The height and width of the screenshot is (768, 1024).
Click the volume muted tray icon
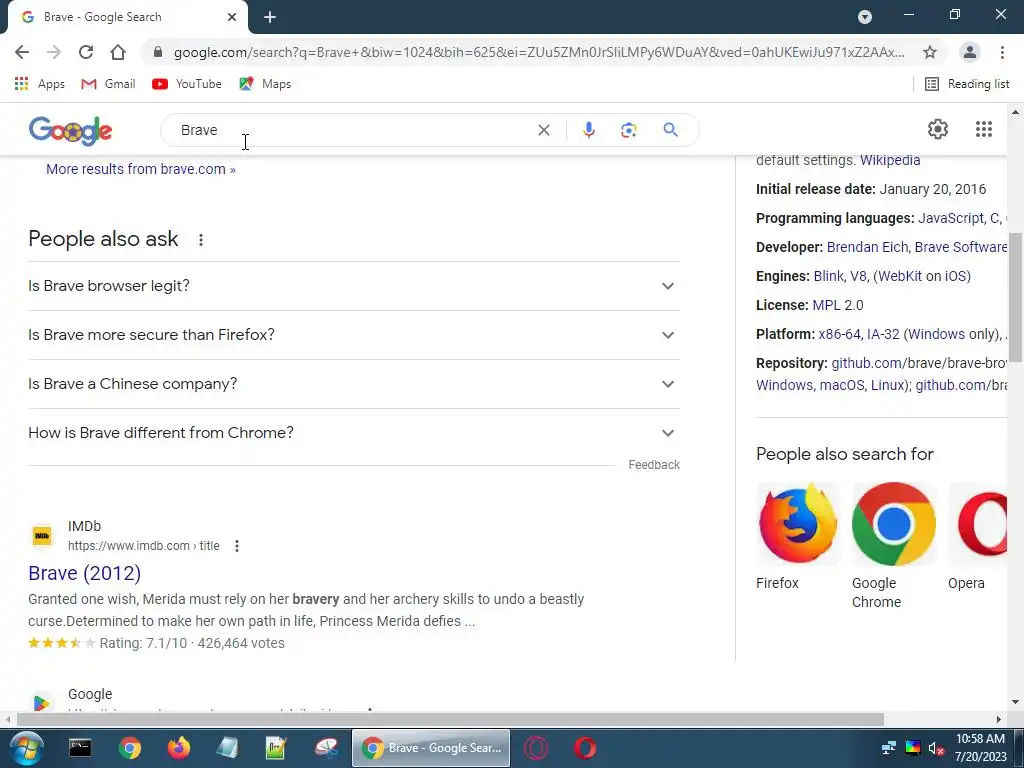tap(936, 748)
